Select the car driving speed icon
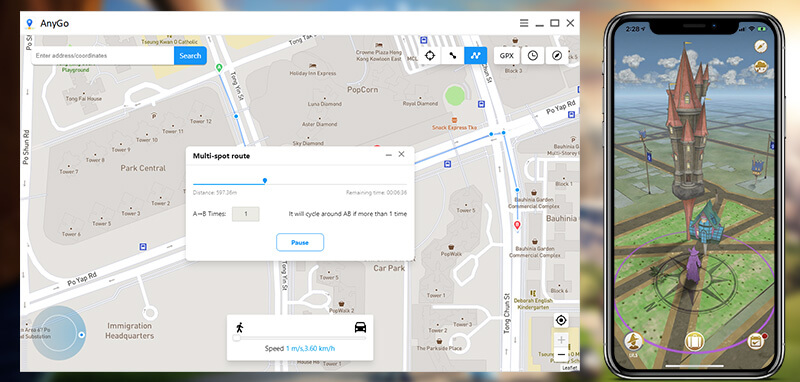This screenshot has height=382, width=800. 360,327
